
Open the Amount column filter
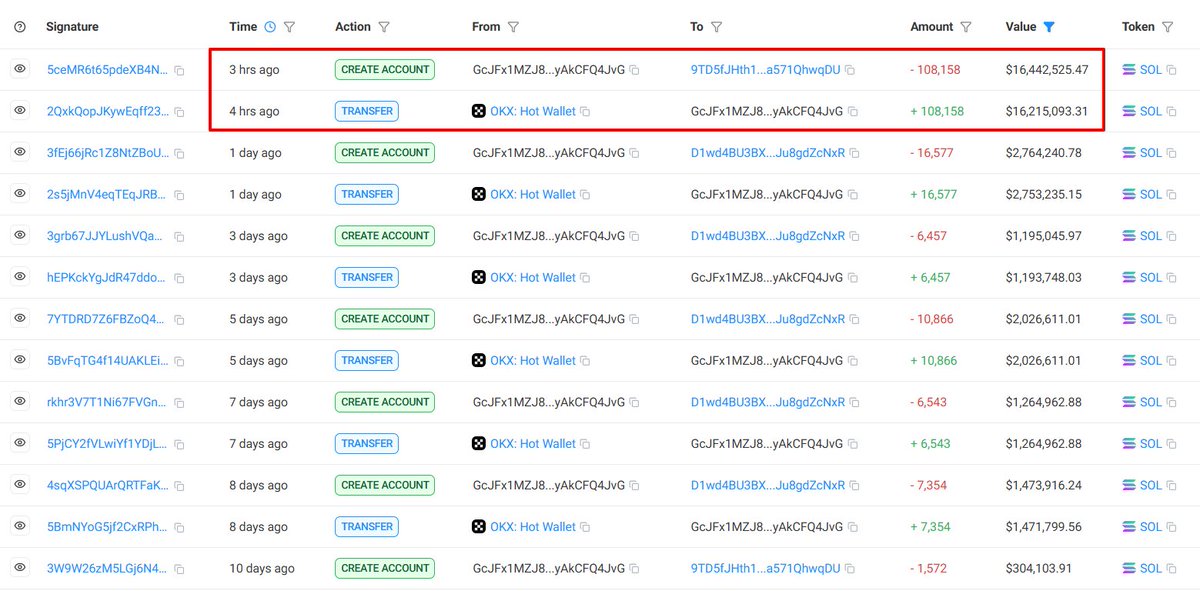tap(966, 27)
